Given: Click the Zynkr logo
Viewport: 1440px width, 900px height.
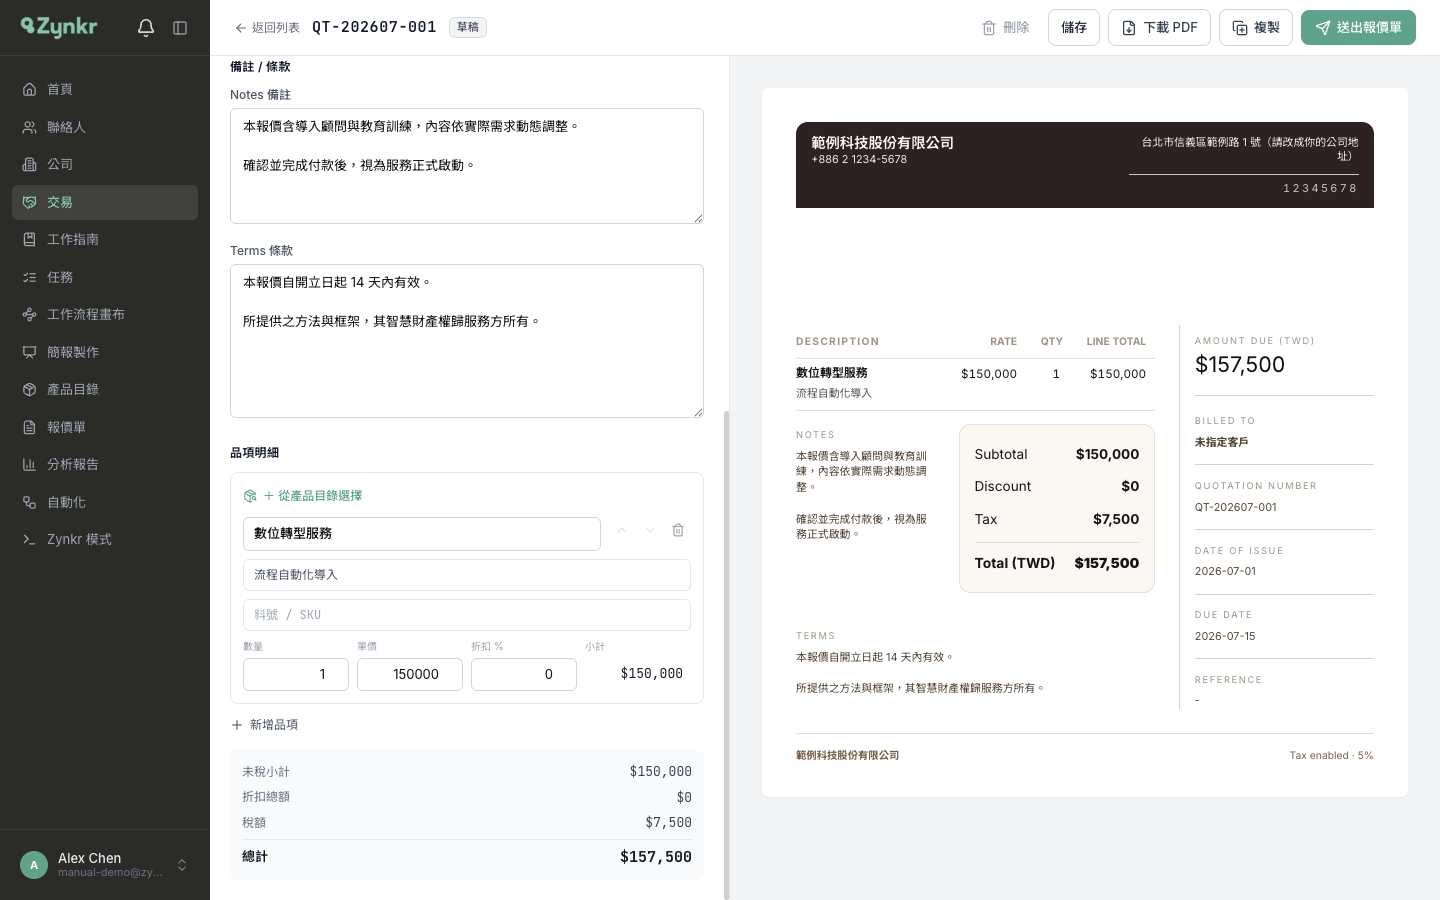Looking at the screenshot, I should point(59,27).
